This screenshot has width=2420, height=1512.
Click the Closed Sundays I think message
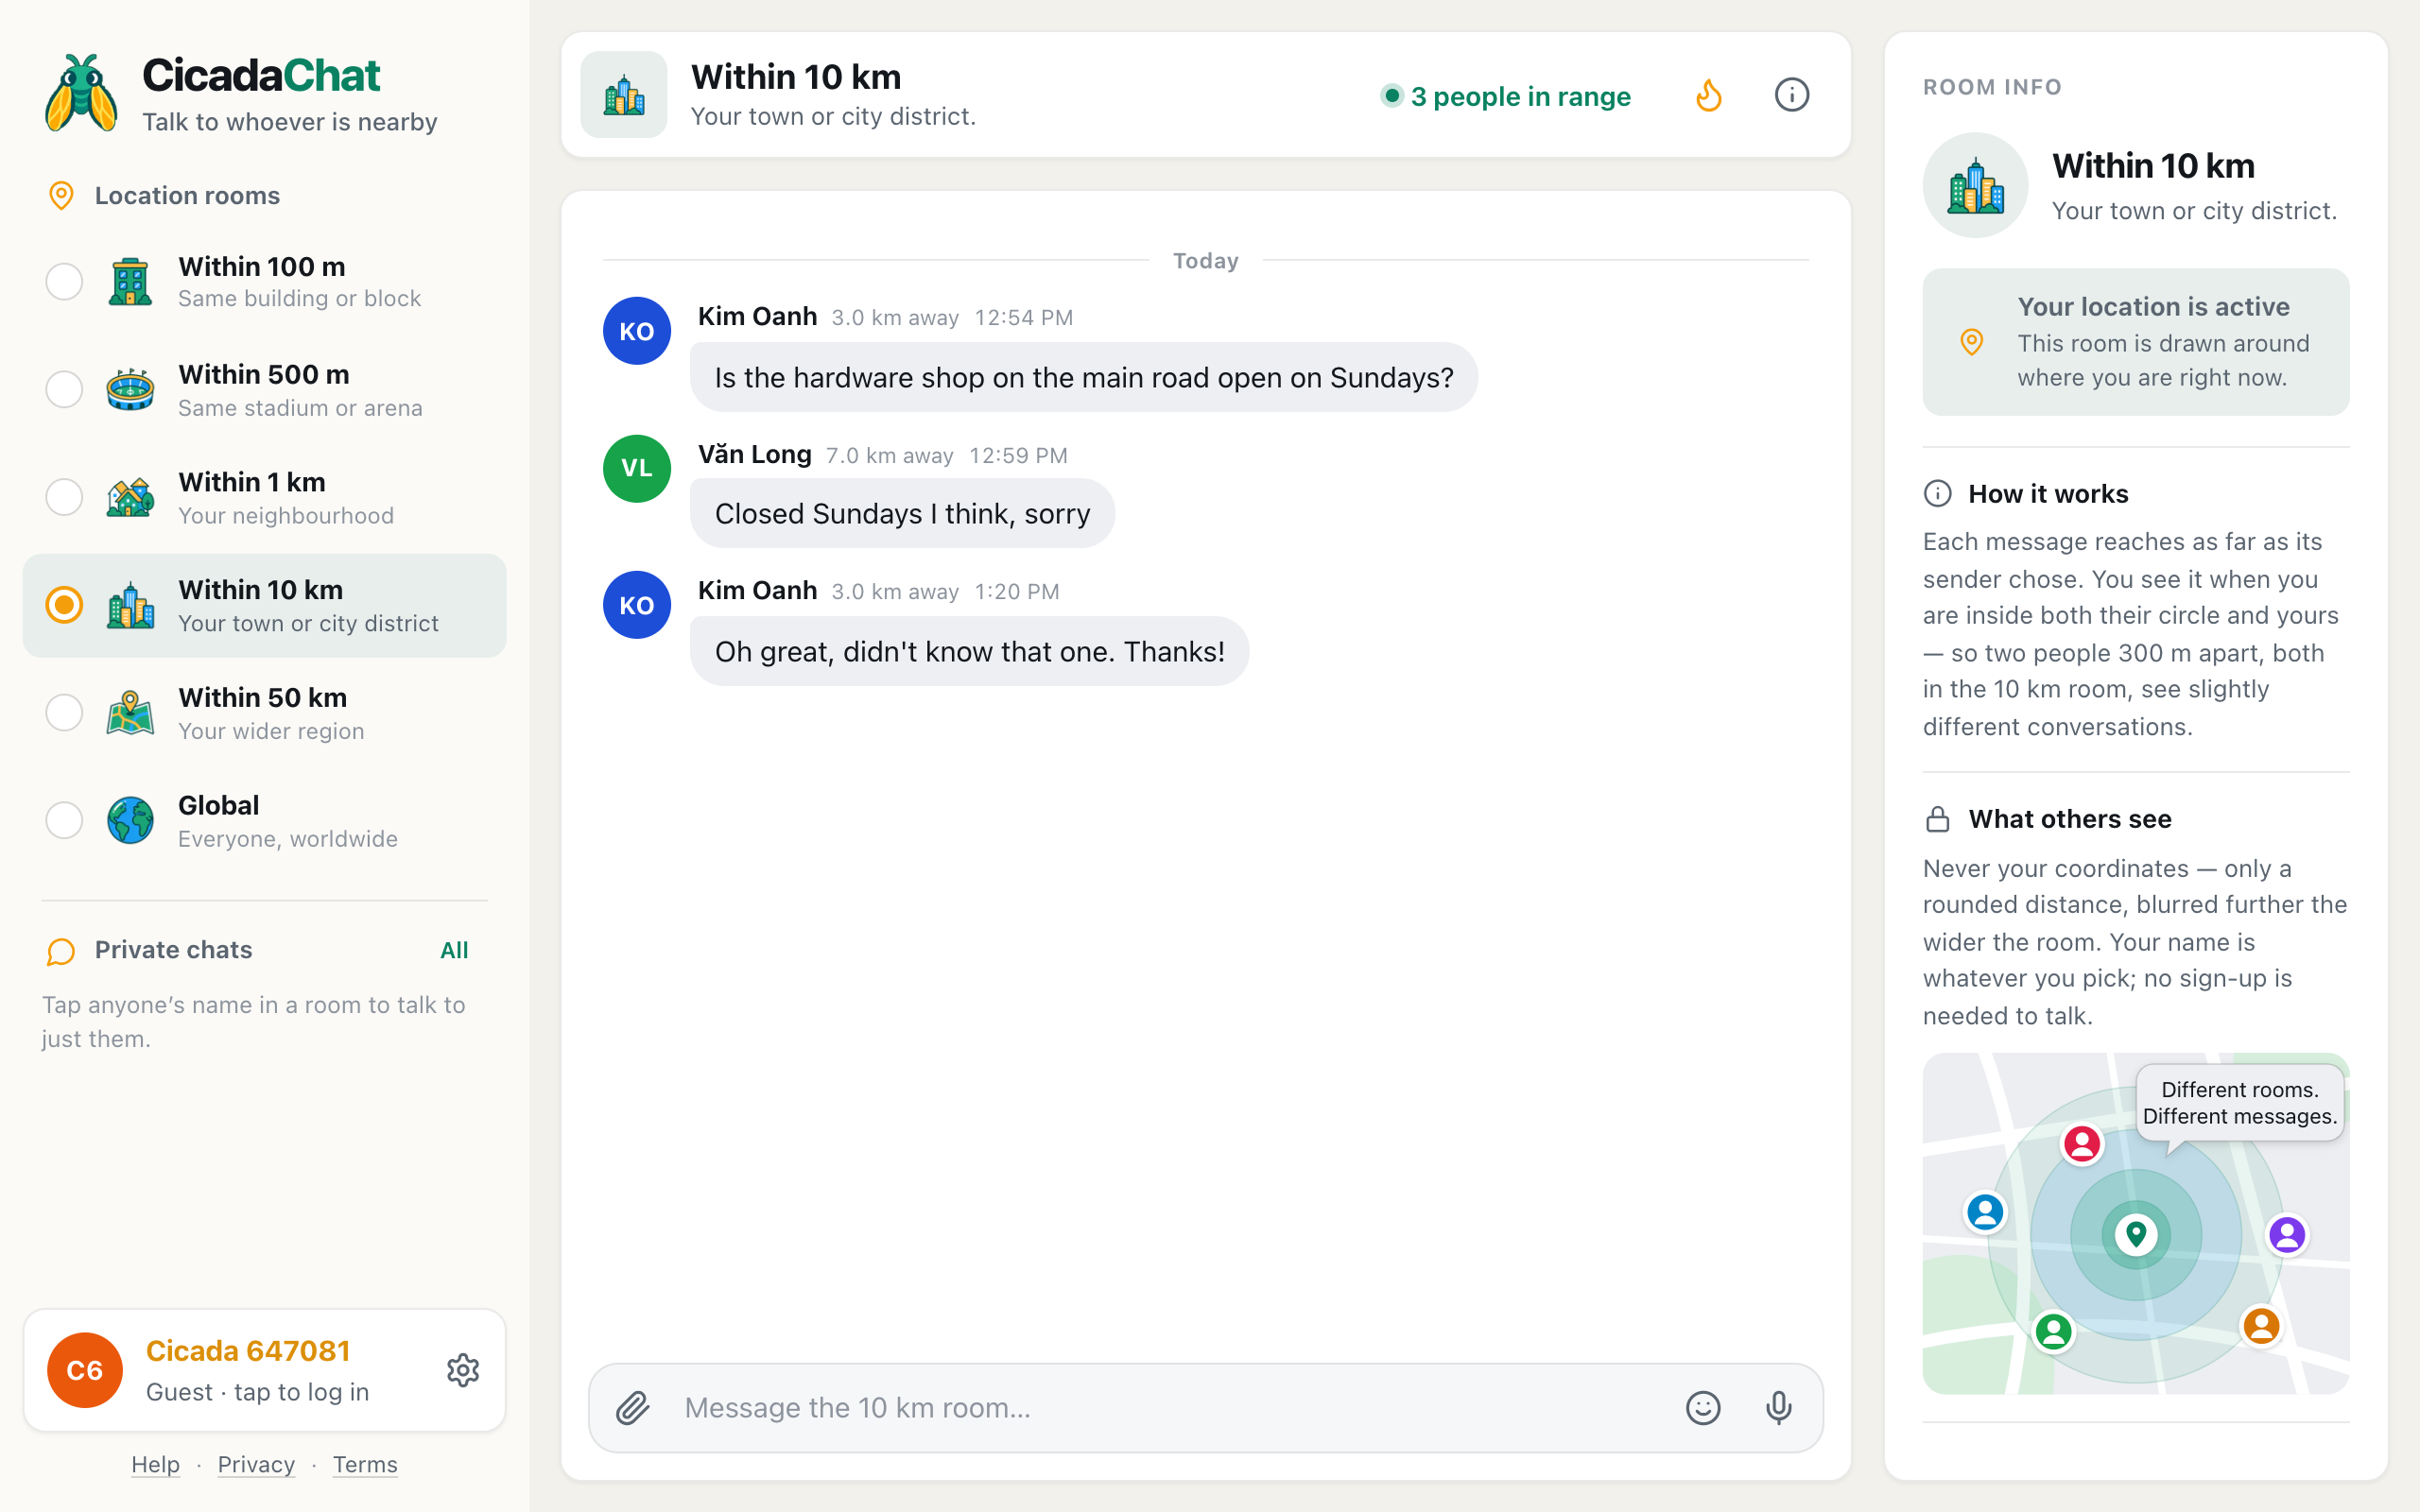(x=902, y=513)
